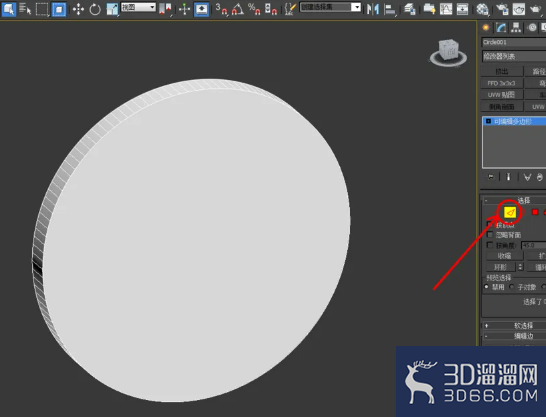Open Edit Named Selection Sets icon
The height and width of the screenshot is (417, 546).
(290, 9)
